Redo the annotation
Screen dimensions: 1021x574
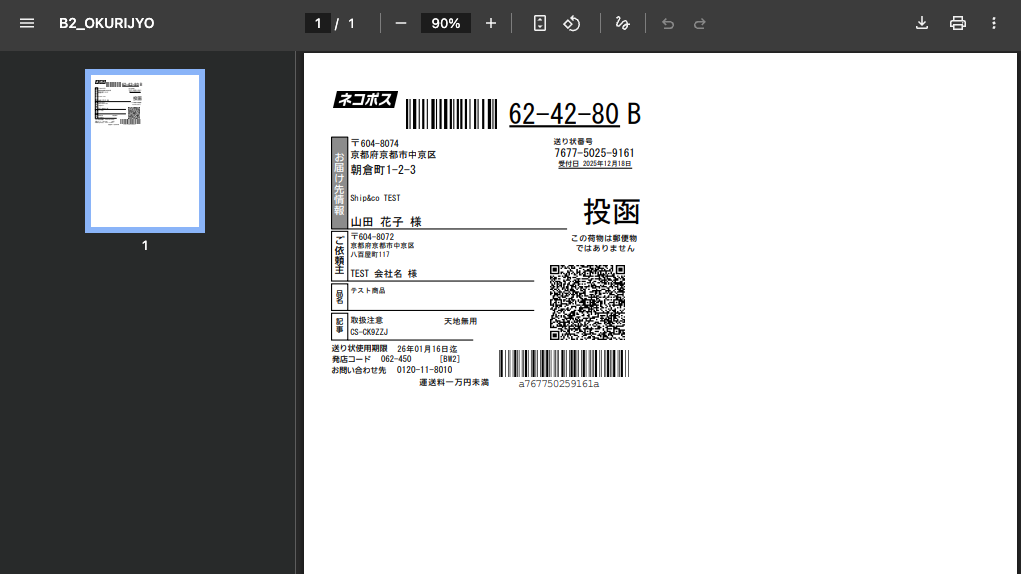click(700, 23)
